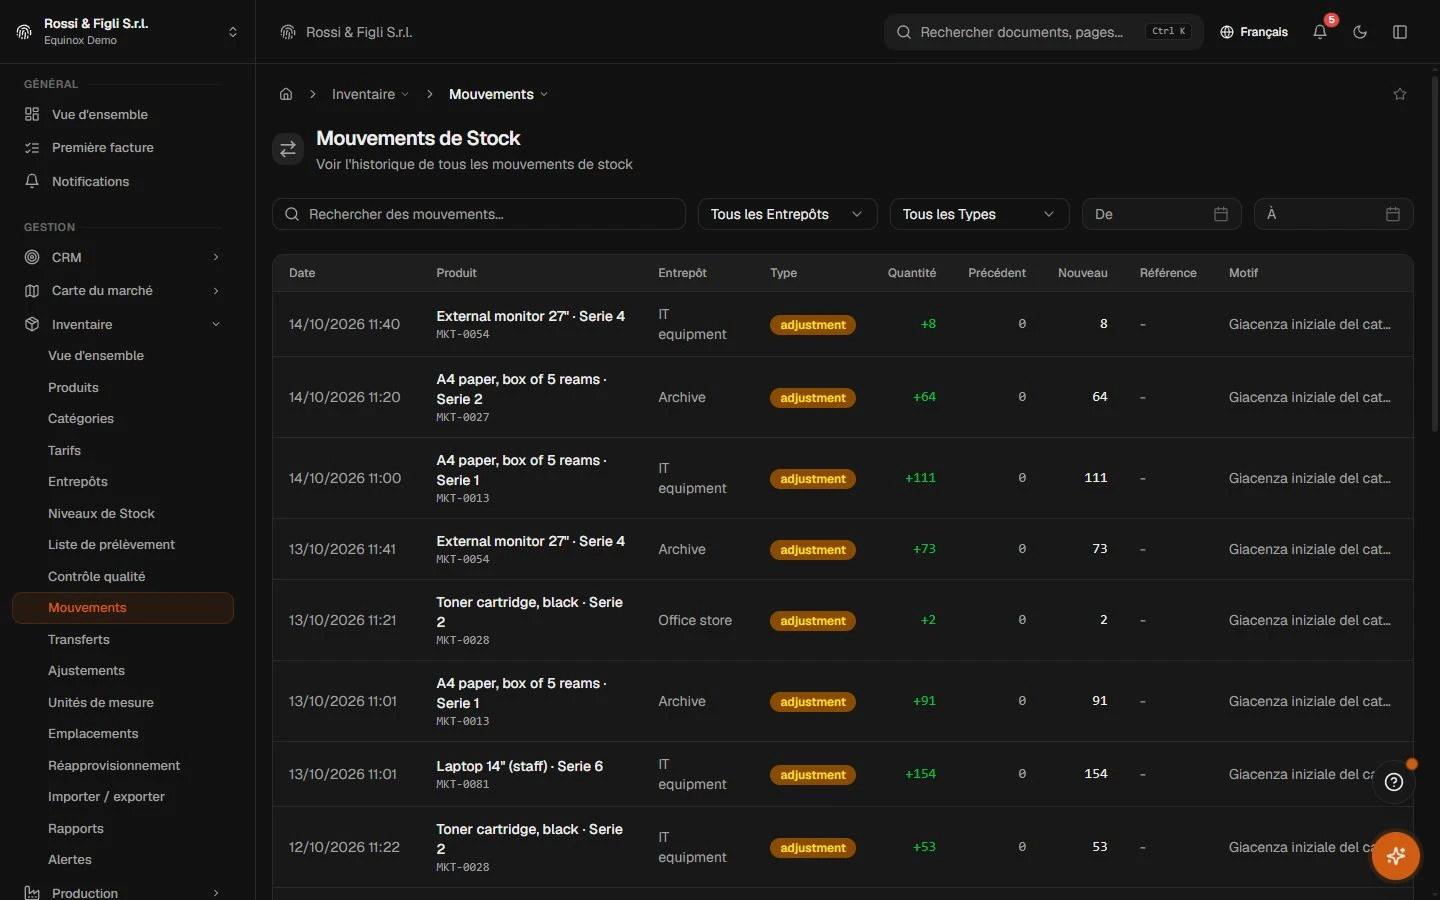1440x900 pixels.
Task: Switch language using Français button
Action: (1254, 32)
